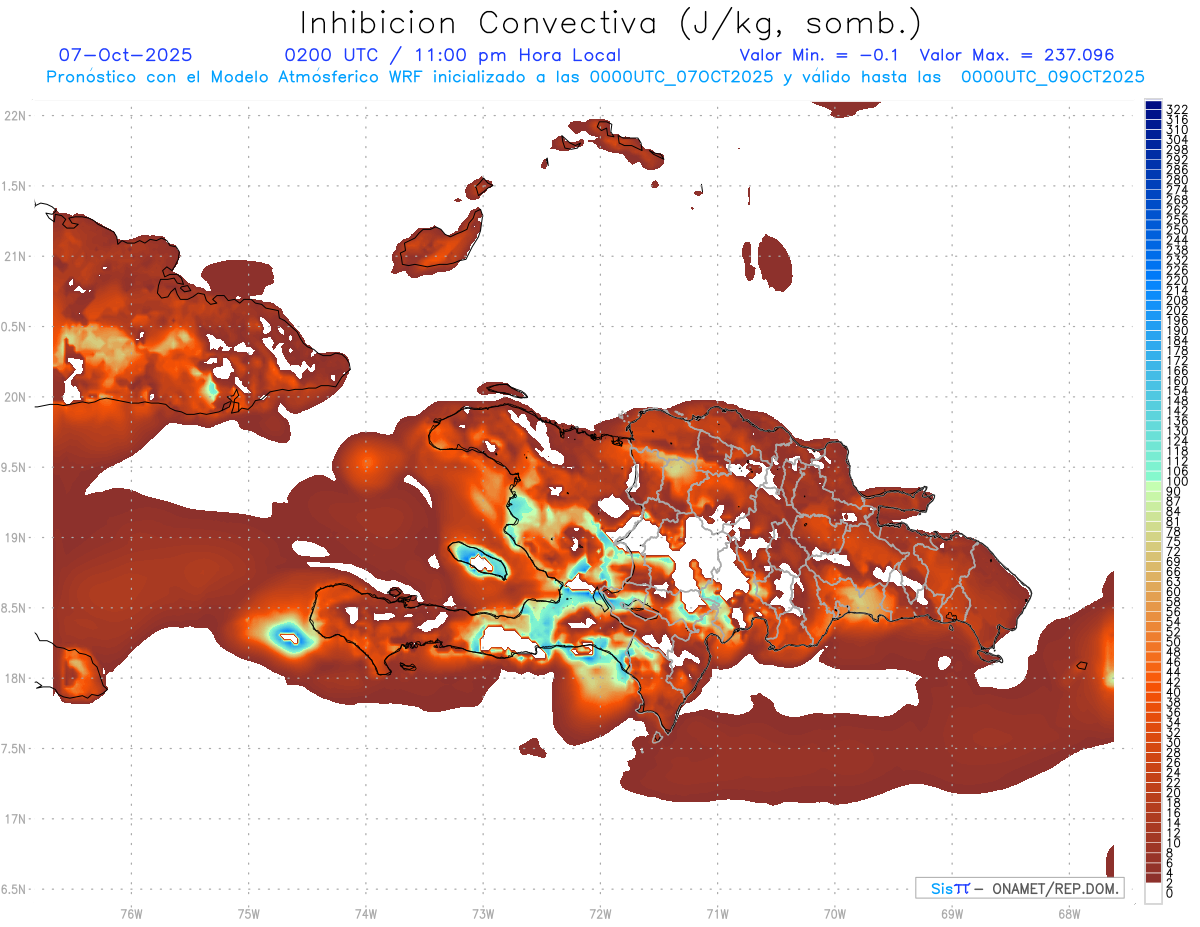Click the 76W longitude axis label
Image resolution: width=1200 pixels, height=927 pixels.
coord(131,913)
